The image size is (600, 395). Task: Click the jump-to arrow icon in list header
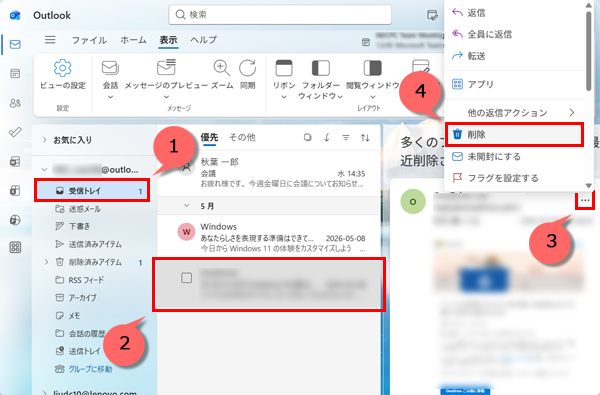click(327, 137)
